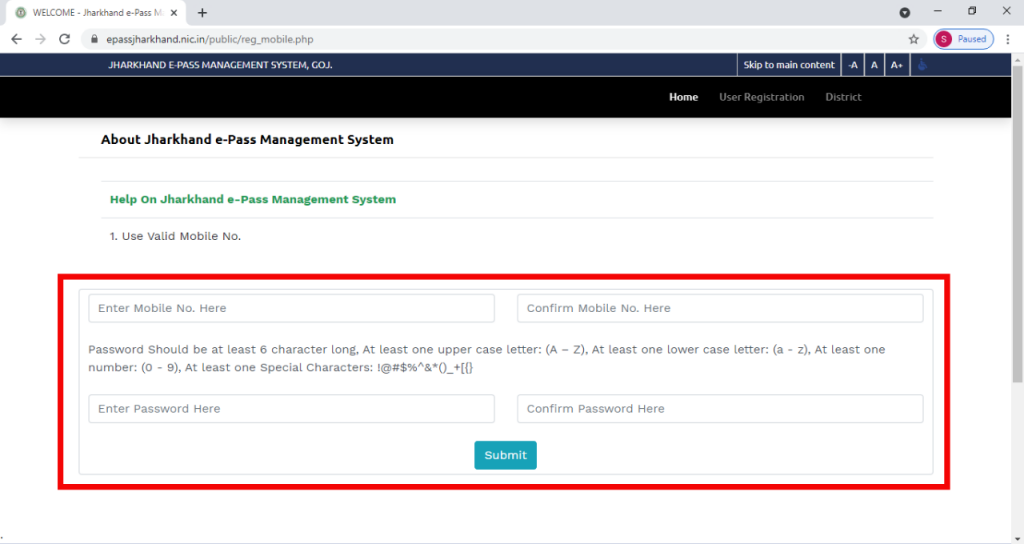Viewport: 1024px width, 544px height.
Task: Click the browser back arrow
Action: [x=16, y=39]
